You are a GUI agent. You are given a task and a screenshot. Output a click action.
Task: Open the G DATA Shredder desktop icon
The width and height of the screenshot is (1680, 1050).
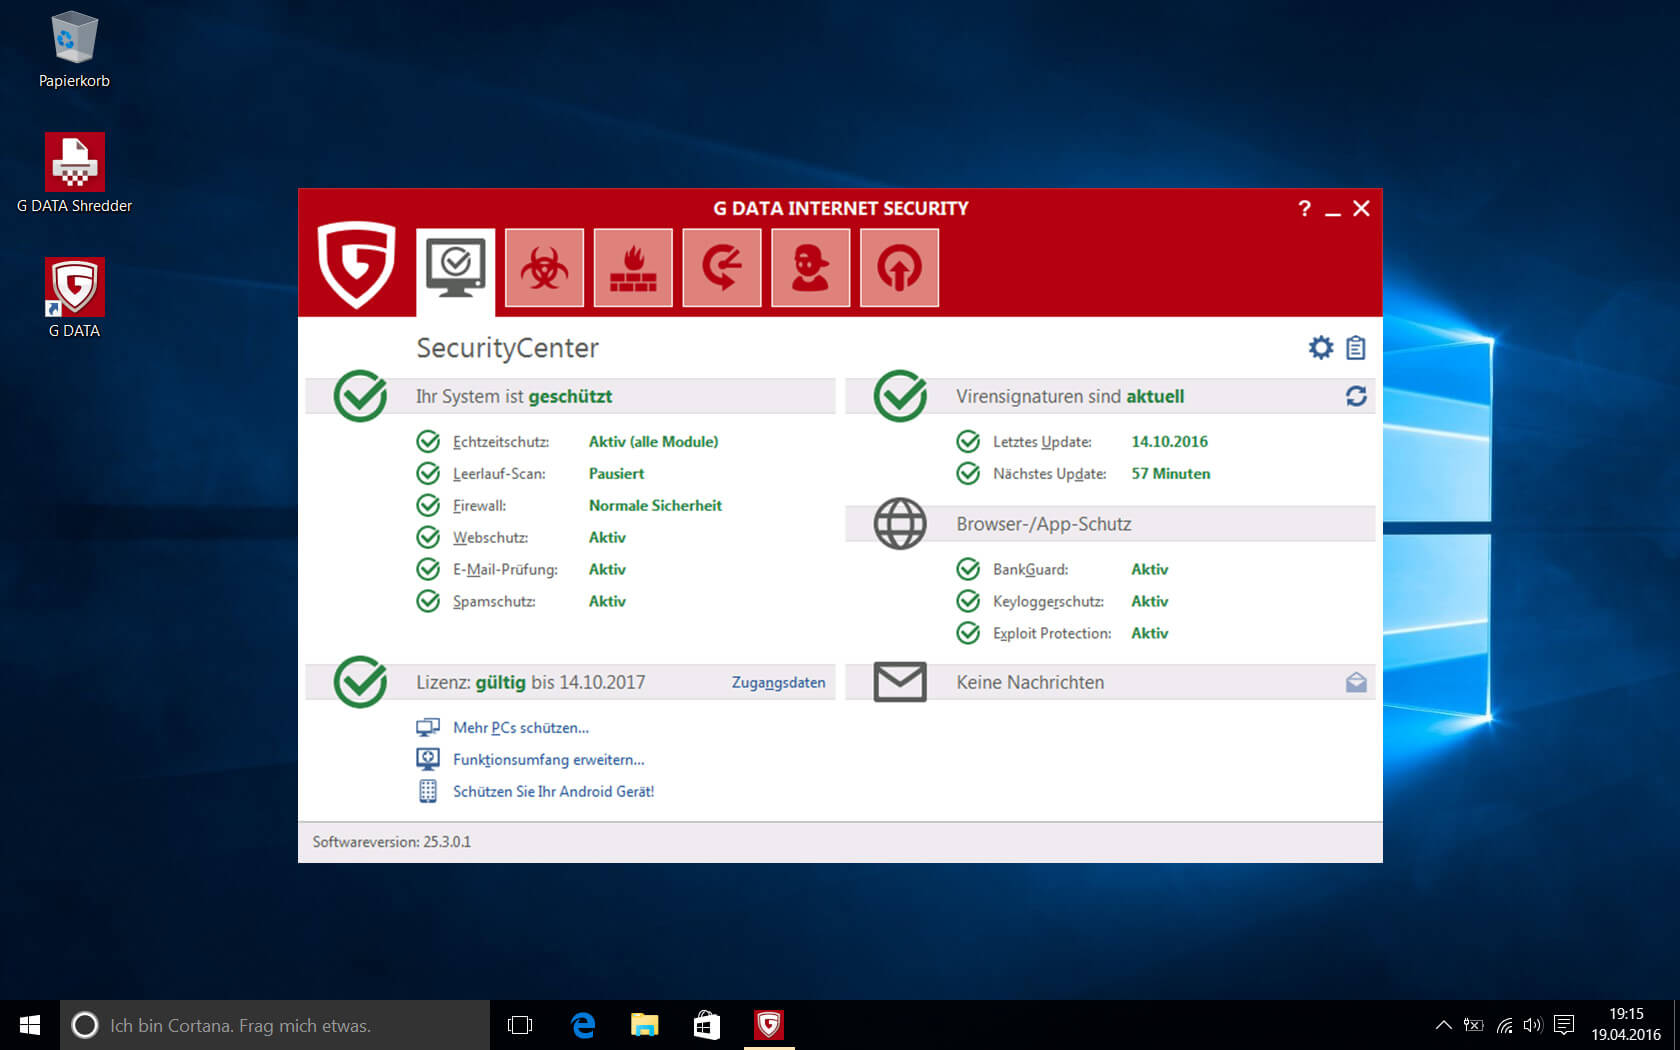coord(74,174)
